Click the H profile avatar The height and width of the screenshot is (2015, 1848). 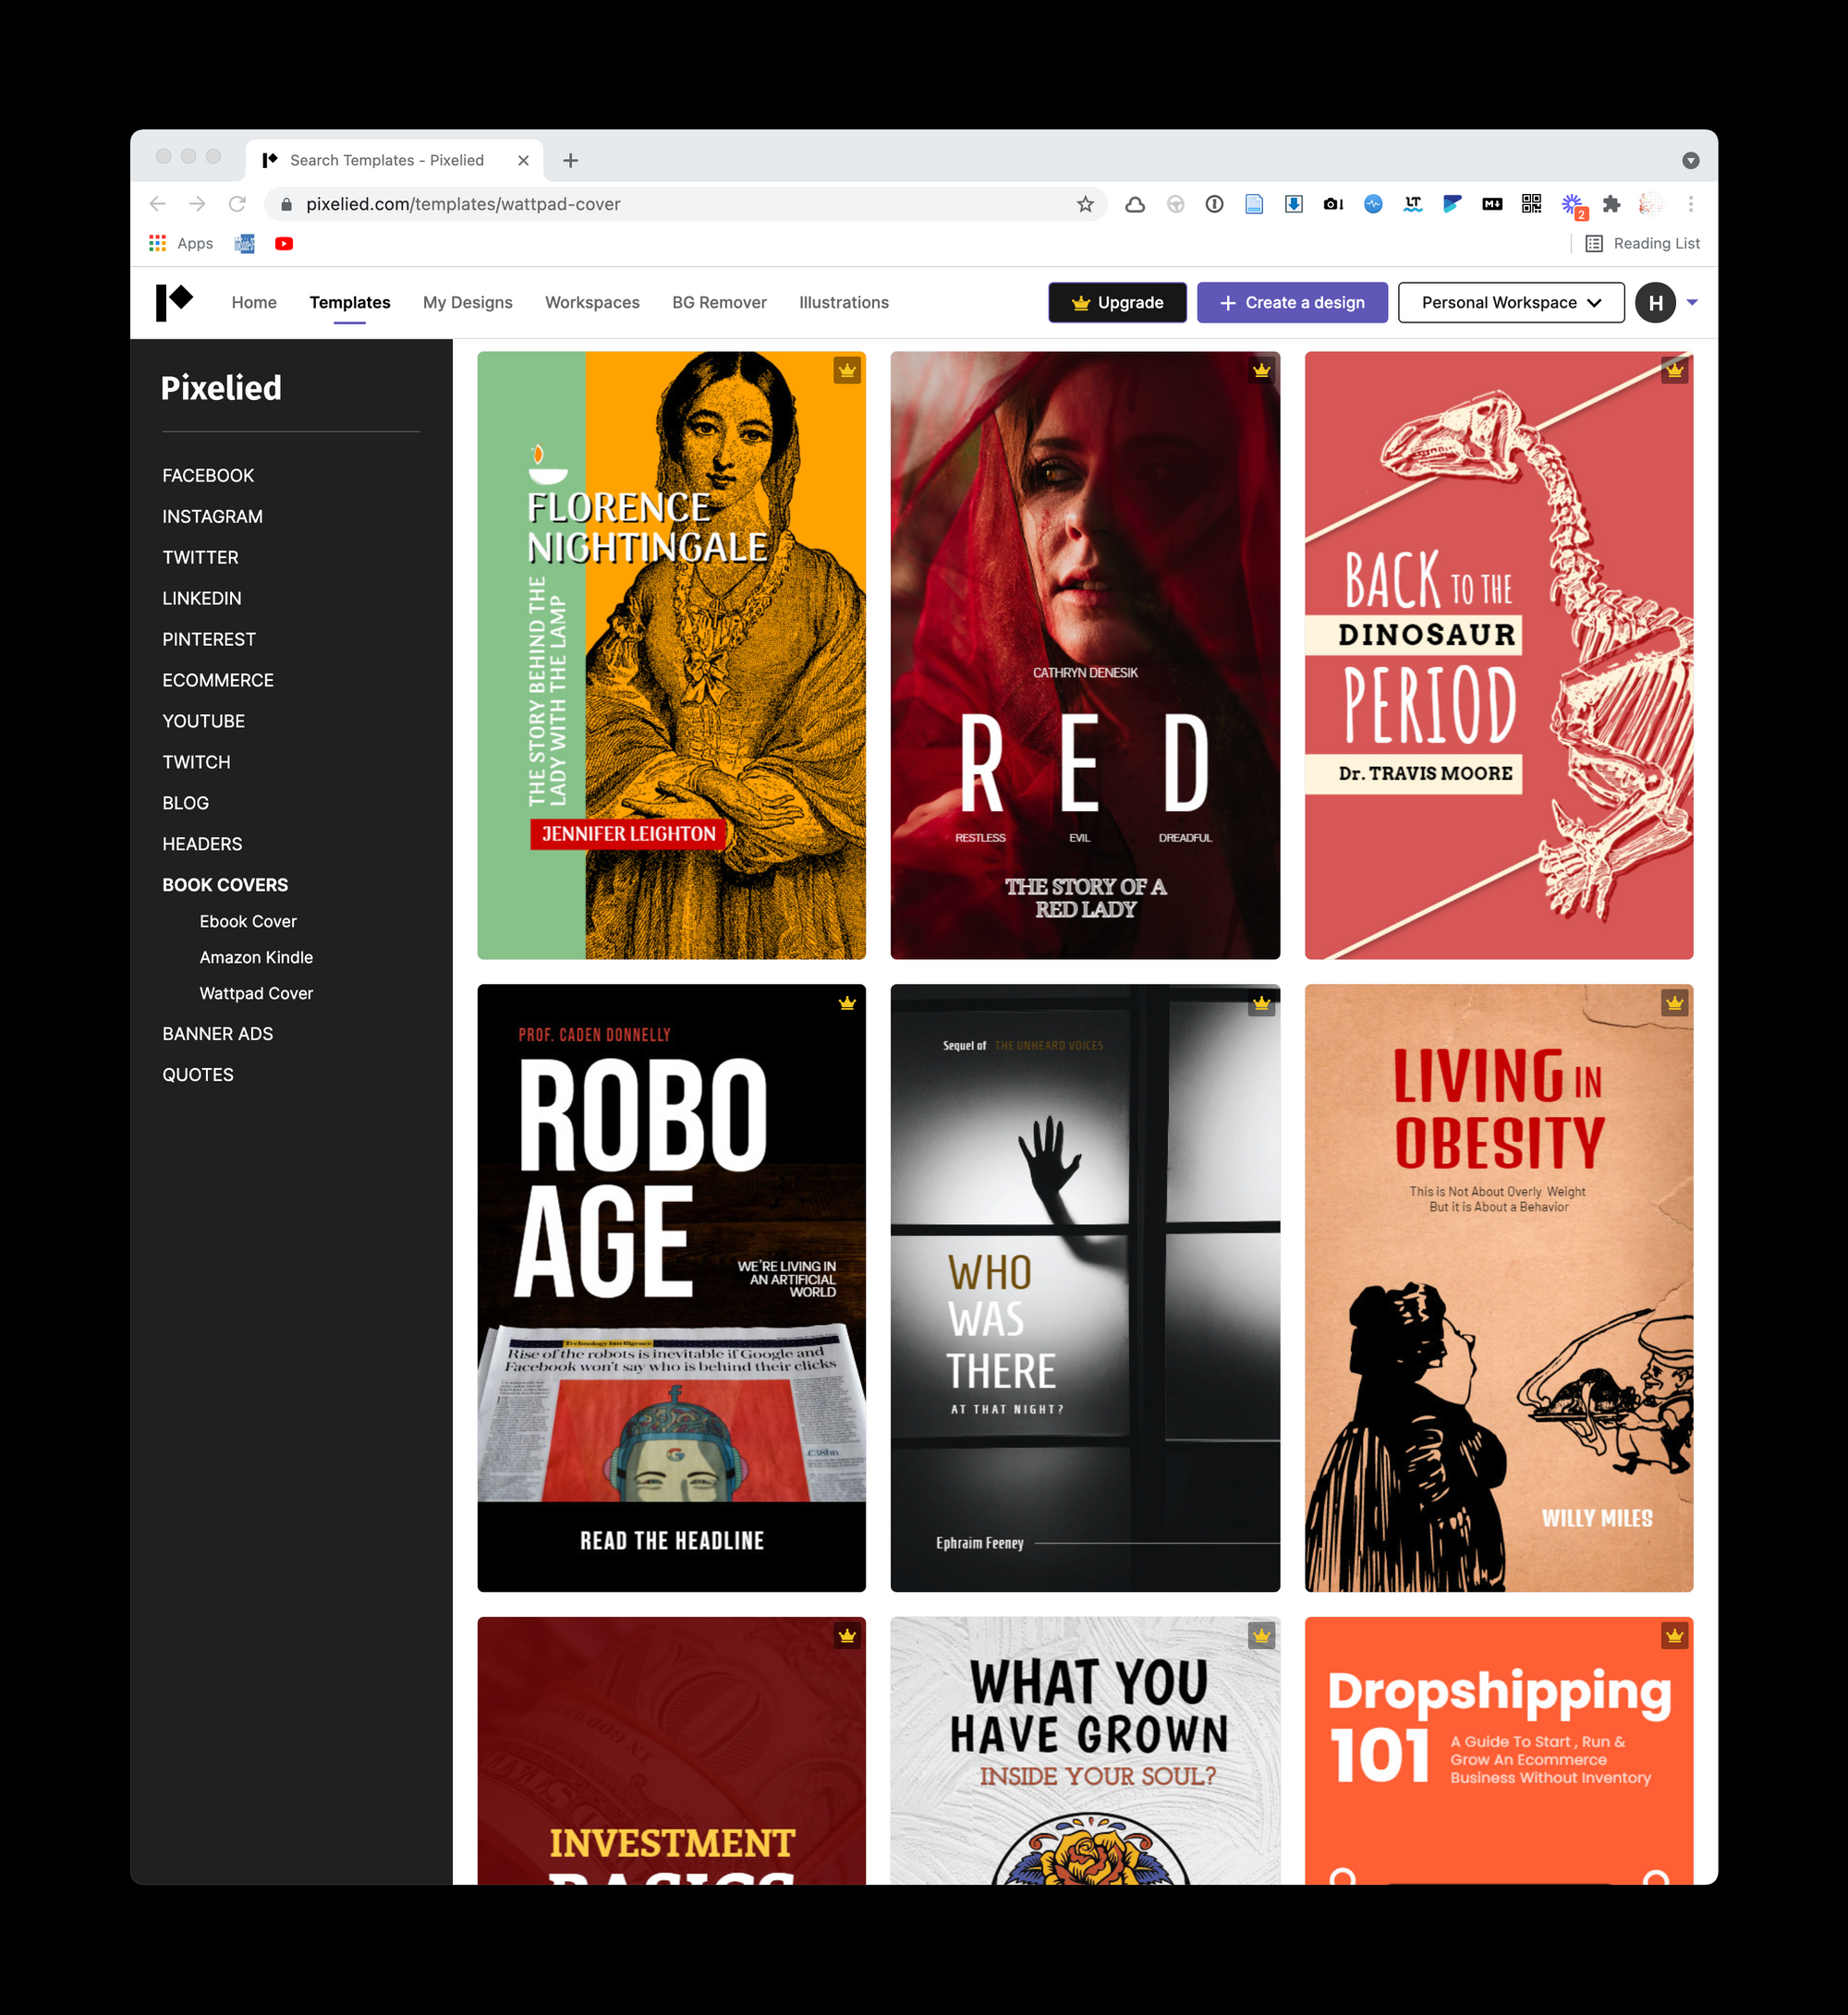pyautogui.click(x=1655, y=302)
